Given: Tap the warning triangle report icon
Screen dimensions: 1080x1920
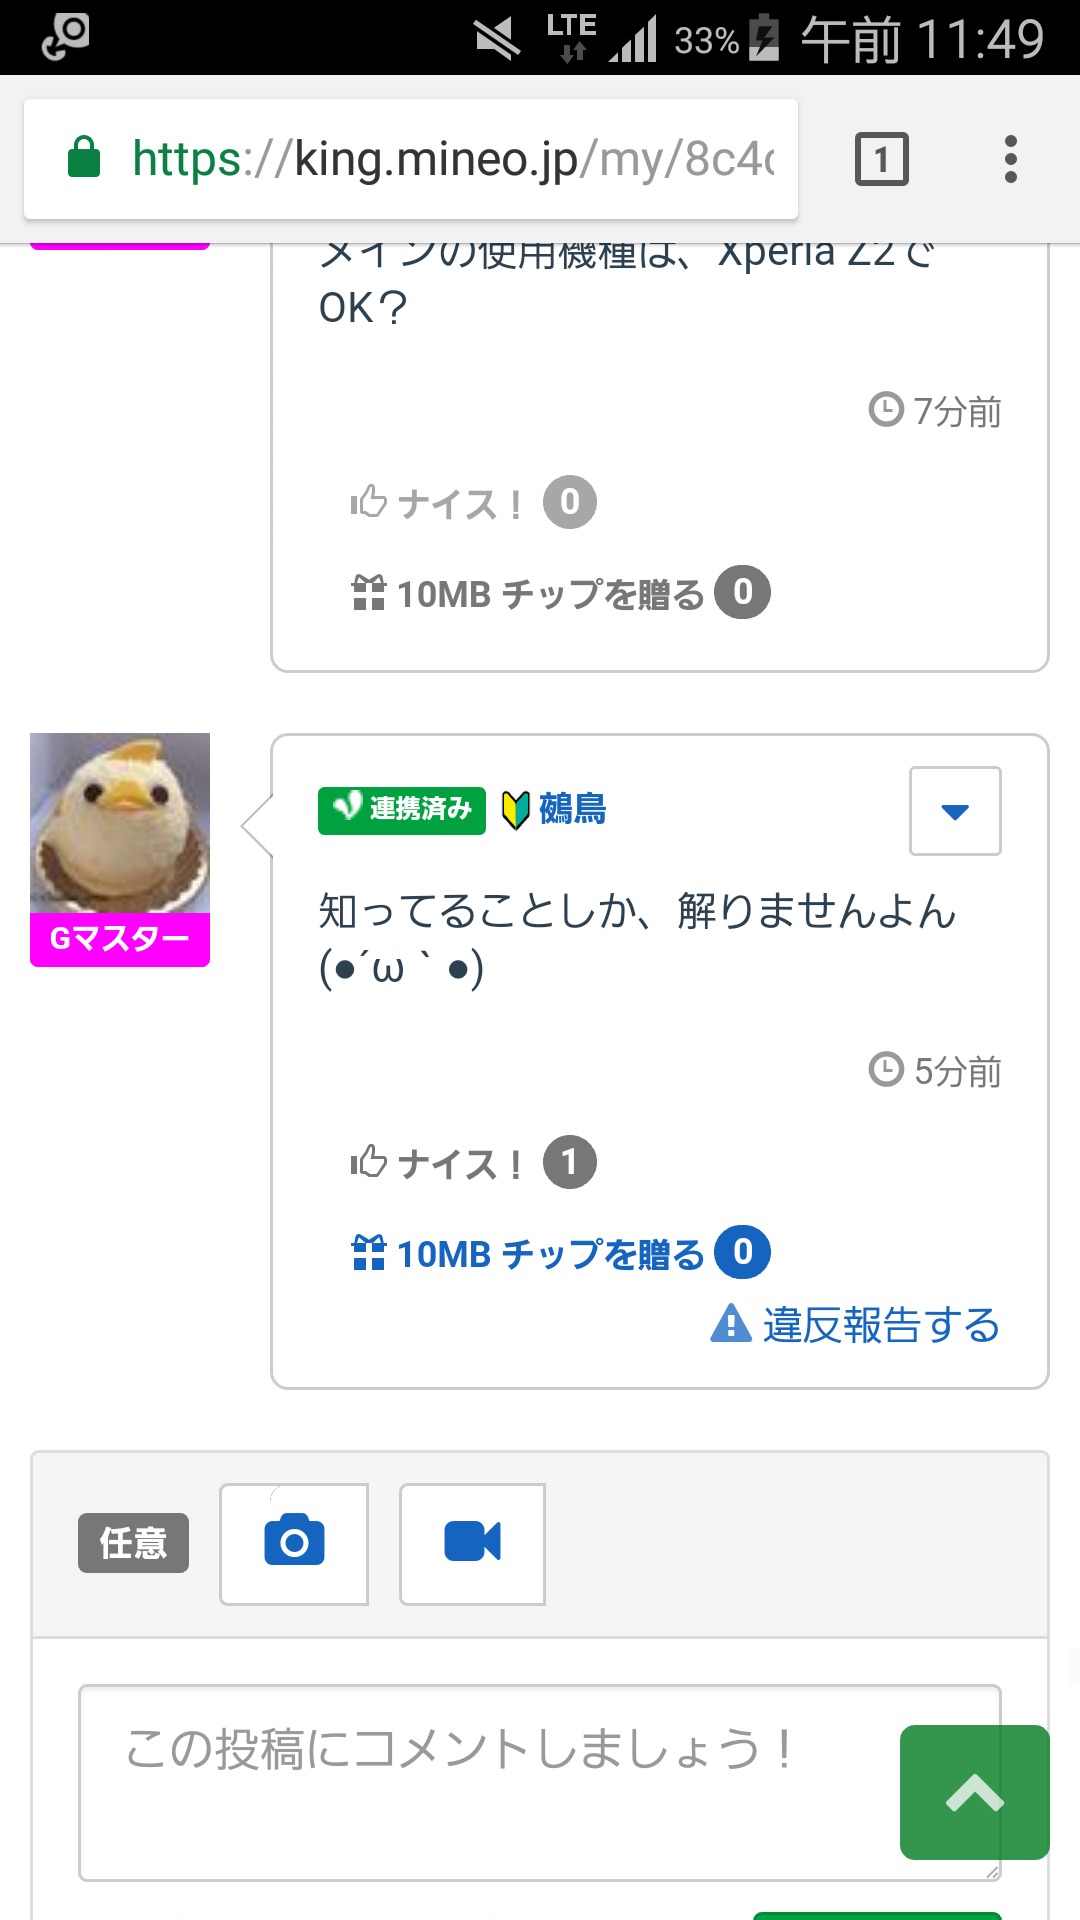Looking at the screenshot, I should pyautogui.click(x=731, y=1323).
